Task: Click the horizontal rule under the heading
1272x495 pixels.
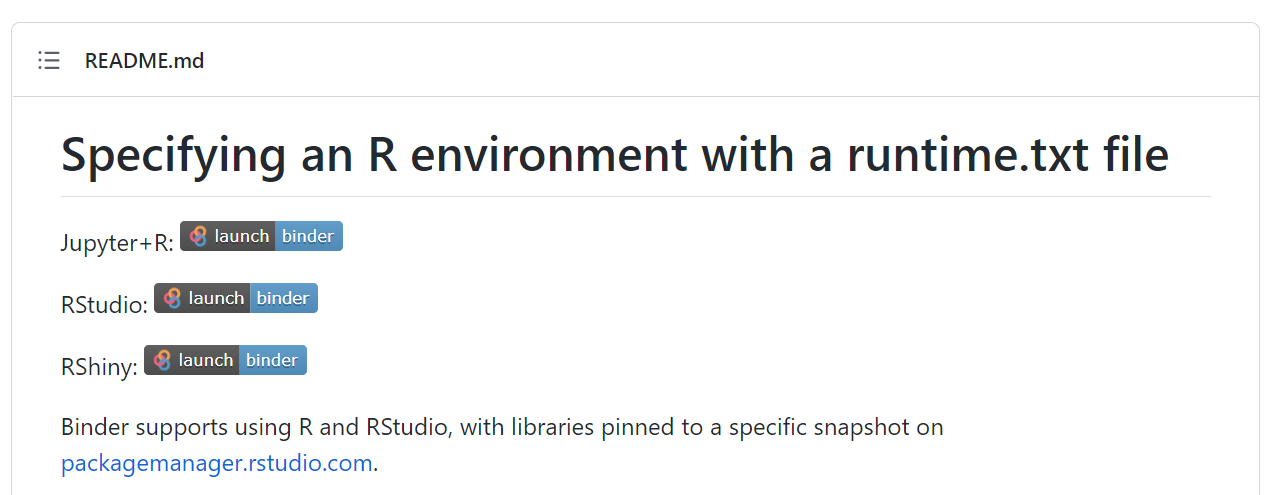Action: pyautogui.click(x=635, y=196)
